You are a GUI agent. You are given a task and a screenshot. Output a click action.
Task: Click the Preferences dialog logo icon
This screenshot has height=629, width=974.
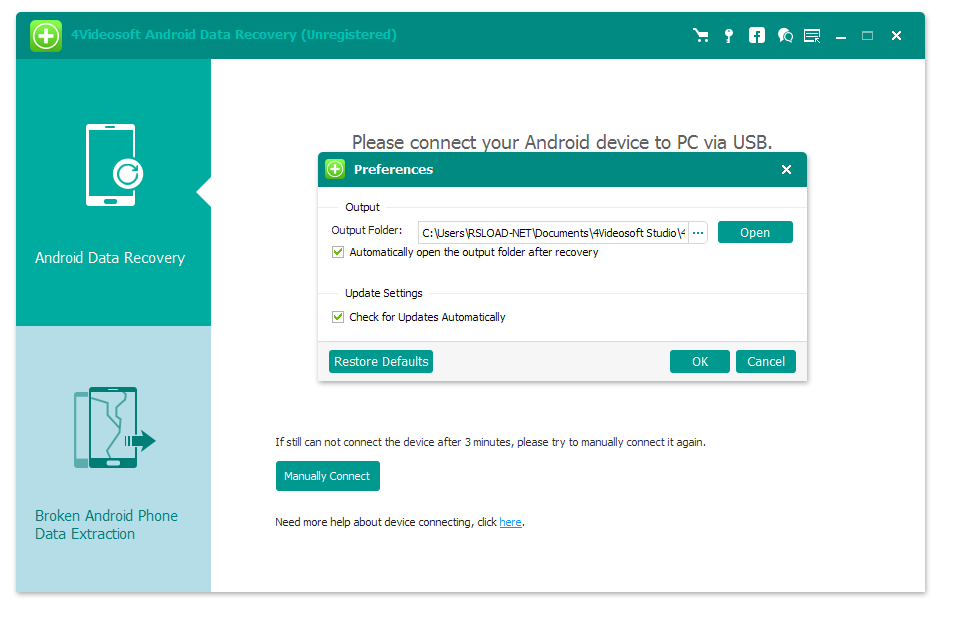pyautogui.click(x=335, y=169)
